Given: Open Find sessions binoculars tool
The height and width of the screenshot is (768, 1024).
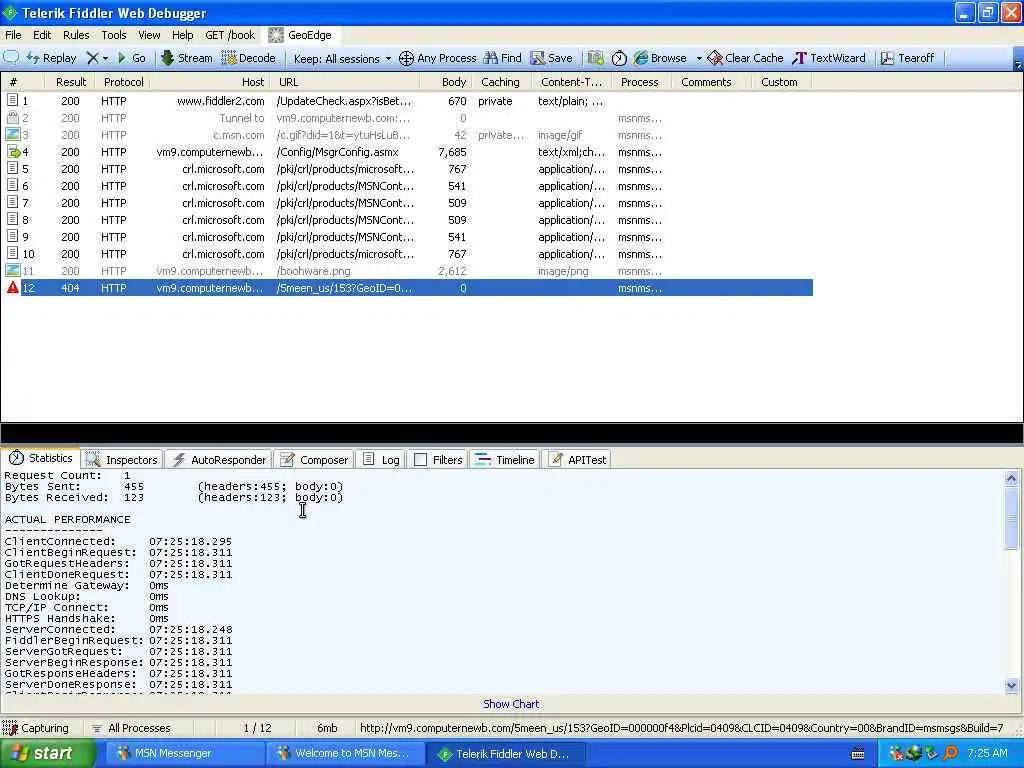Looking at the screenshot, I should pyautogui.click(x=502, y=58).
